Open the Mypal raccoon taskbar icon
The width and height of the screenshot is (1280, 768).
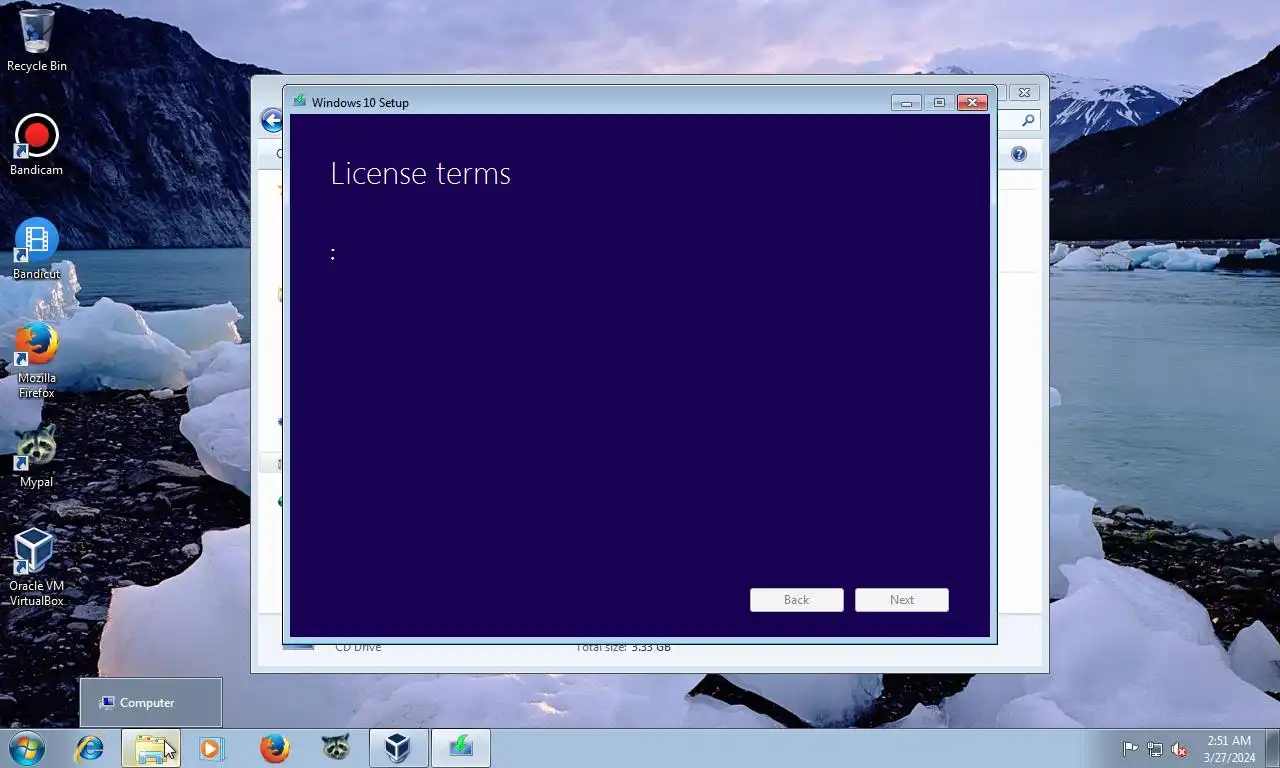[336, 748]
